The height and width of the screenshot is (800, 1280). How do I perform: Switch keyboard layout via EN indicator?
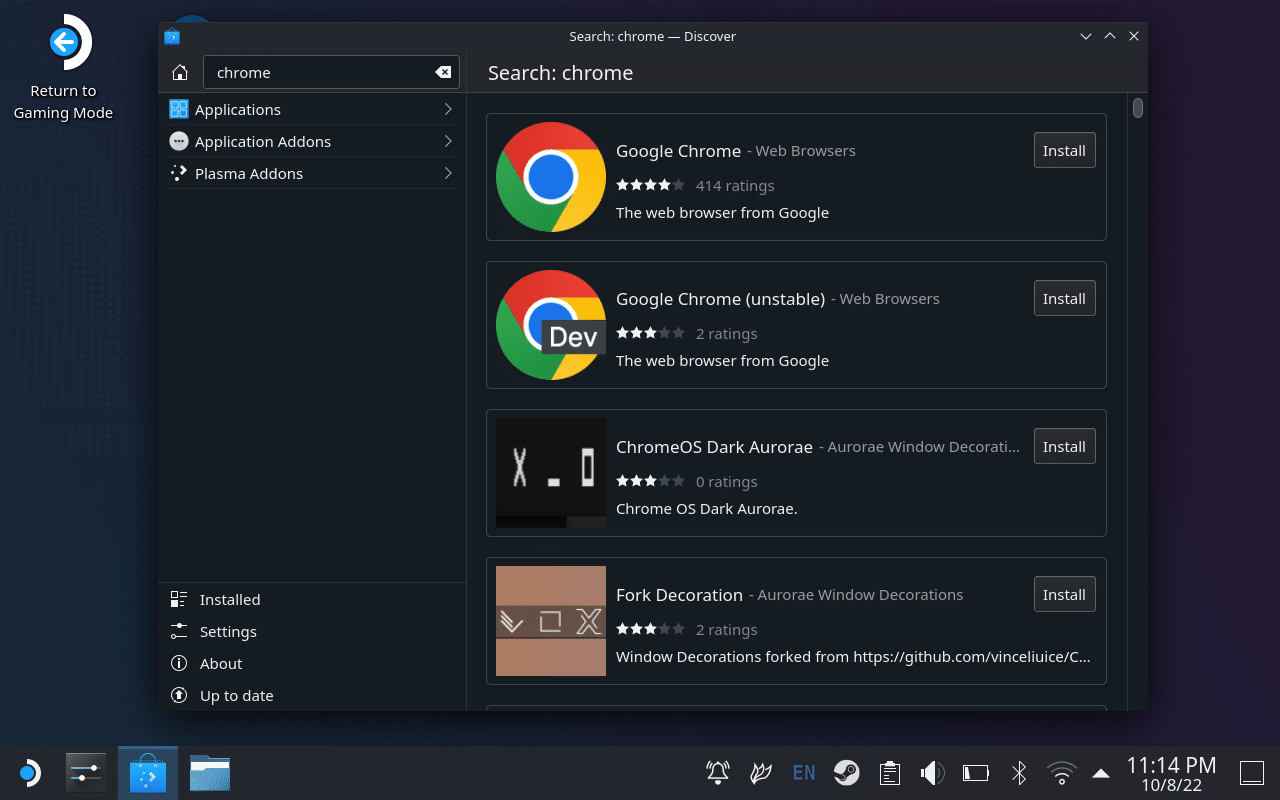pyautogui.click(x=804, y=772)
